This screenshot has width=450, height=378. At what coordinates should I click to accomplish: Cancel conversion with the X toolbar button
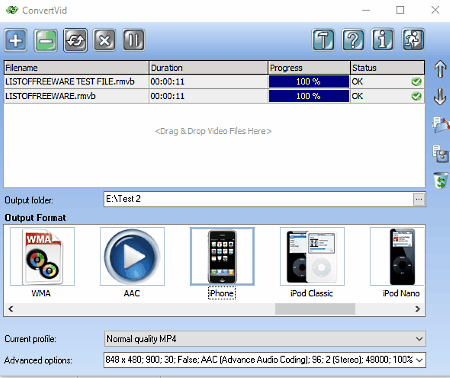[104, 40]
